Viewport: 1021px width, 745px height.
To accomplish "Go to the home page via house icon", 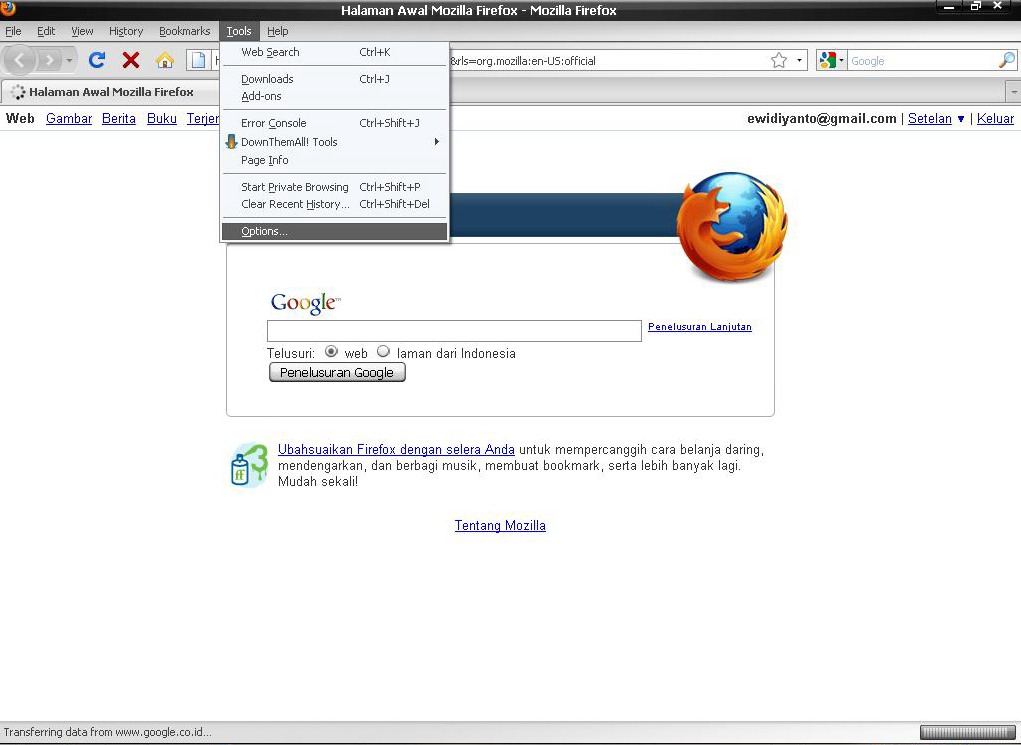I will (x=165, y=61).
